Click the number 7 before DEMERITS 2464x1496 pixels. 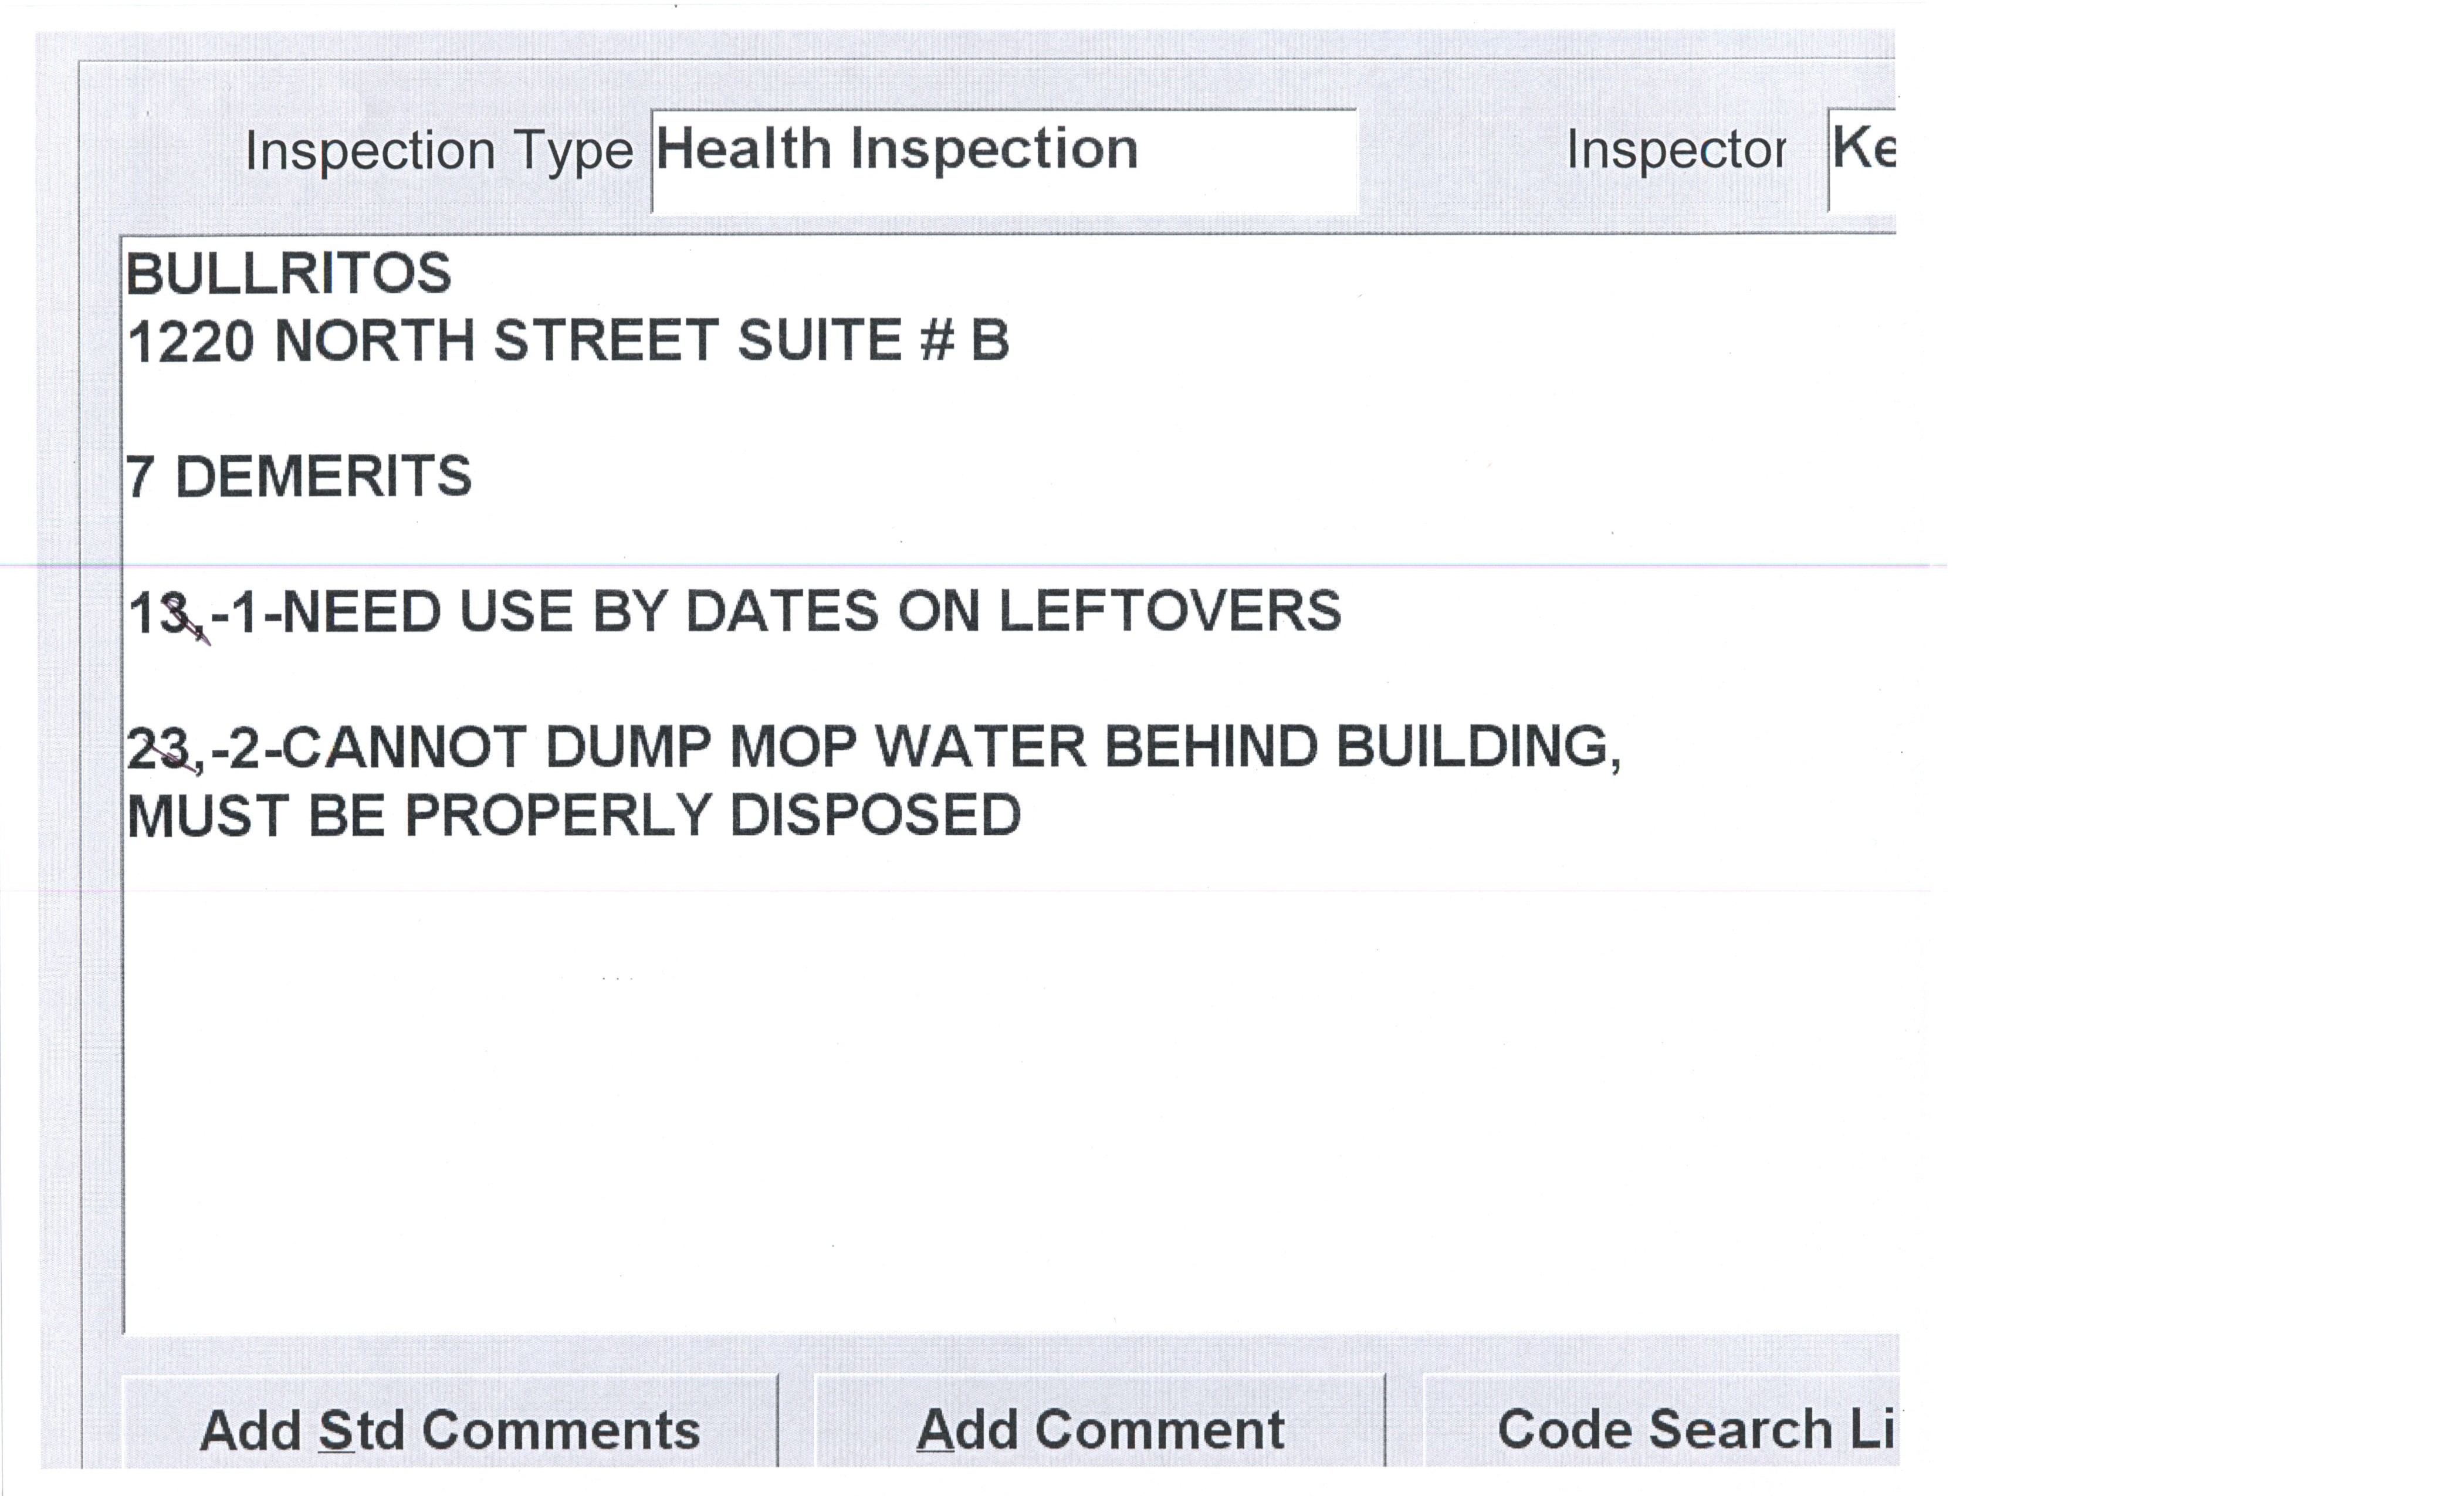point(140,477)
